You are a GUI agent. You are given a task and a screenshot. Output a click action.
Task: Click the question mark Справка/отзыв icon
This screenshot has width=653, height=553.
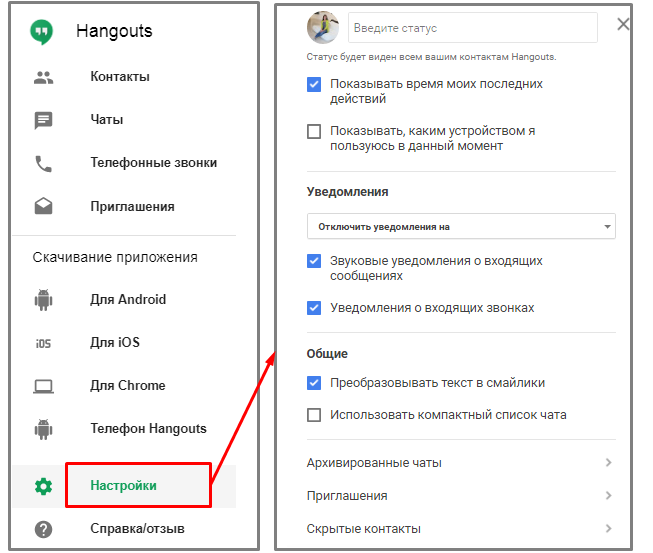[43, 529]
